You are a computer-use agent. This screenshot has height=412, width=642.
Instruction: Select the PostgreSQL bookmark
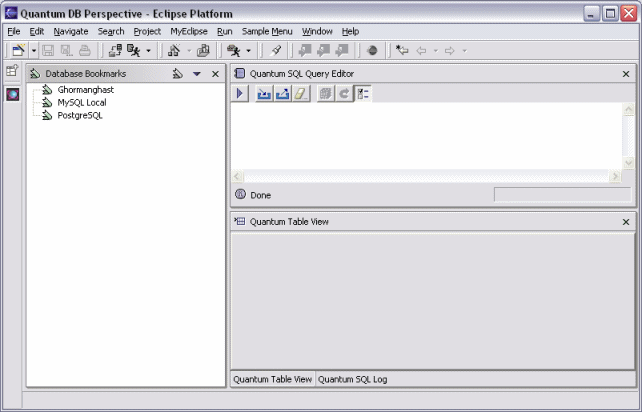(79, 115)
